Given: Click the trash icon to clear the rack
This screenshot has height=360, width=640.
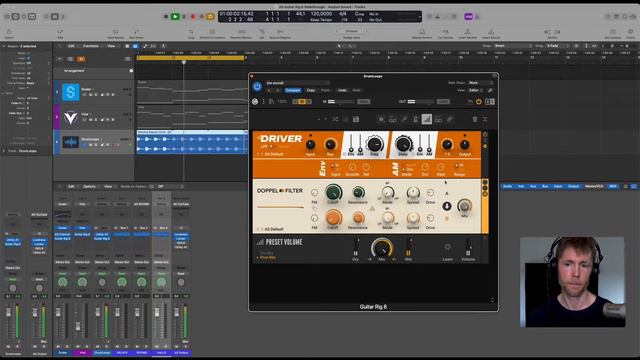Looking at the screenshot, I should point(475,119).
